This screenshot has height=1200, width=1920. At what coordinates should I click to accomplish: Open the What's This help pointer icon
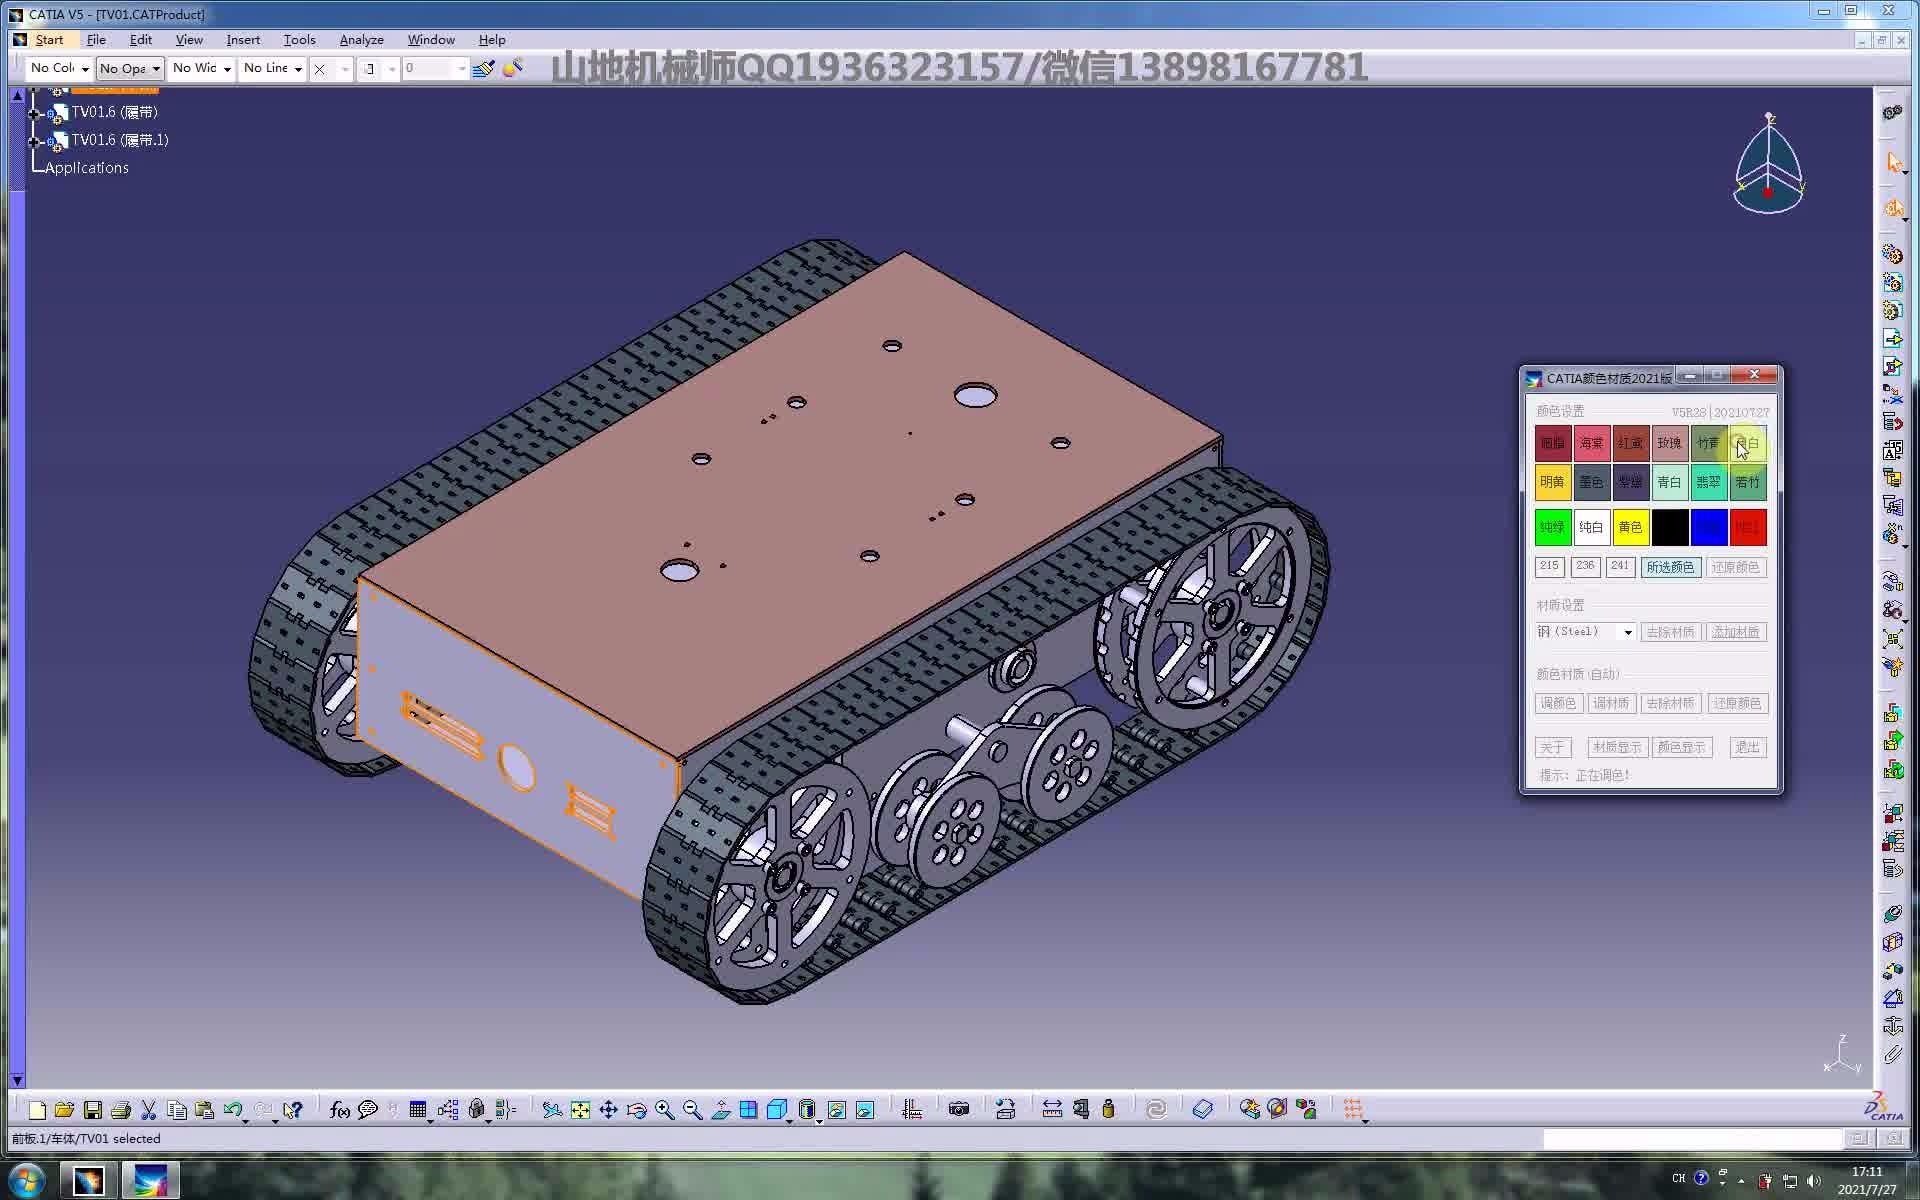pos(292,1110)
